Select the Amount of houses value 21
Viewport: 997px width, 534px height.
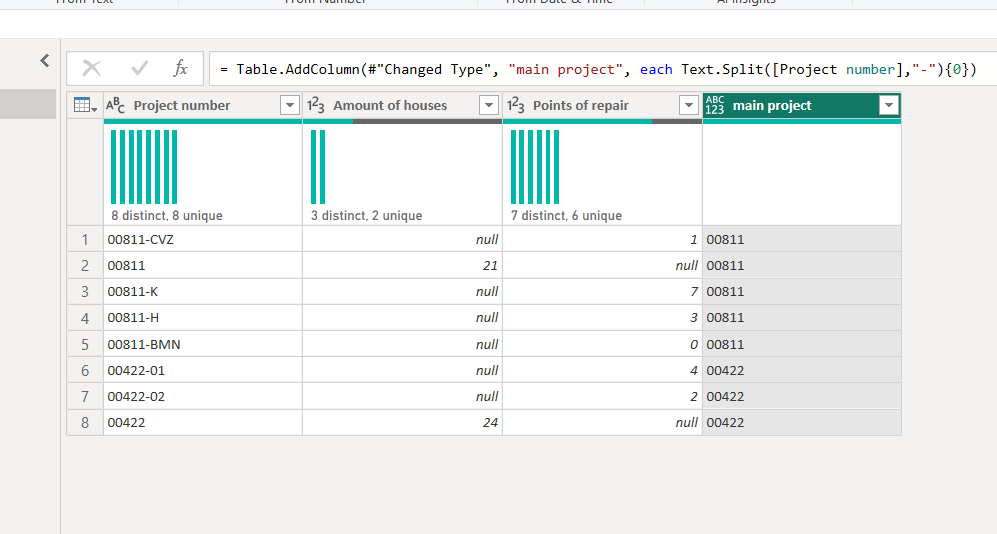click(402, 266)
